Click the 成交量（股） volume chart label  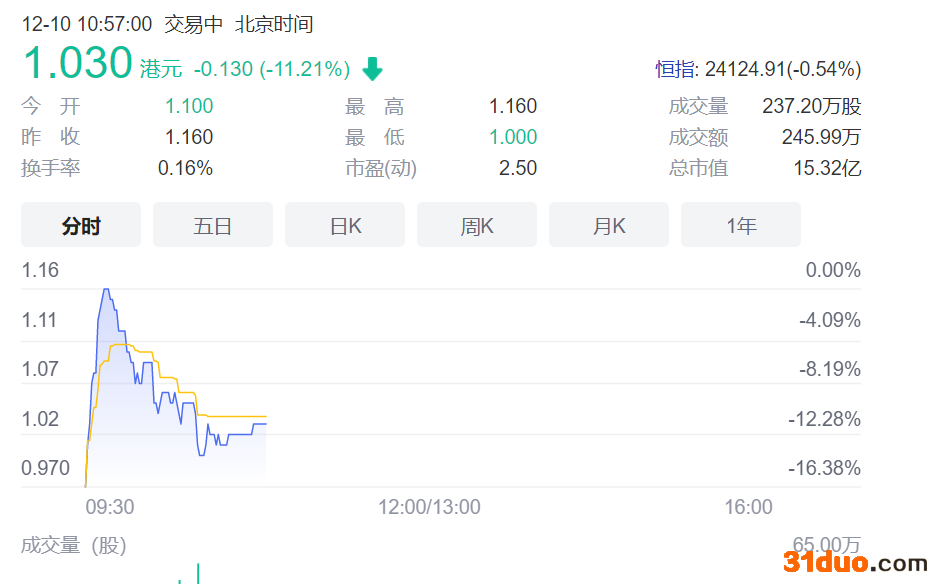(74, 546)
